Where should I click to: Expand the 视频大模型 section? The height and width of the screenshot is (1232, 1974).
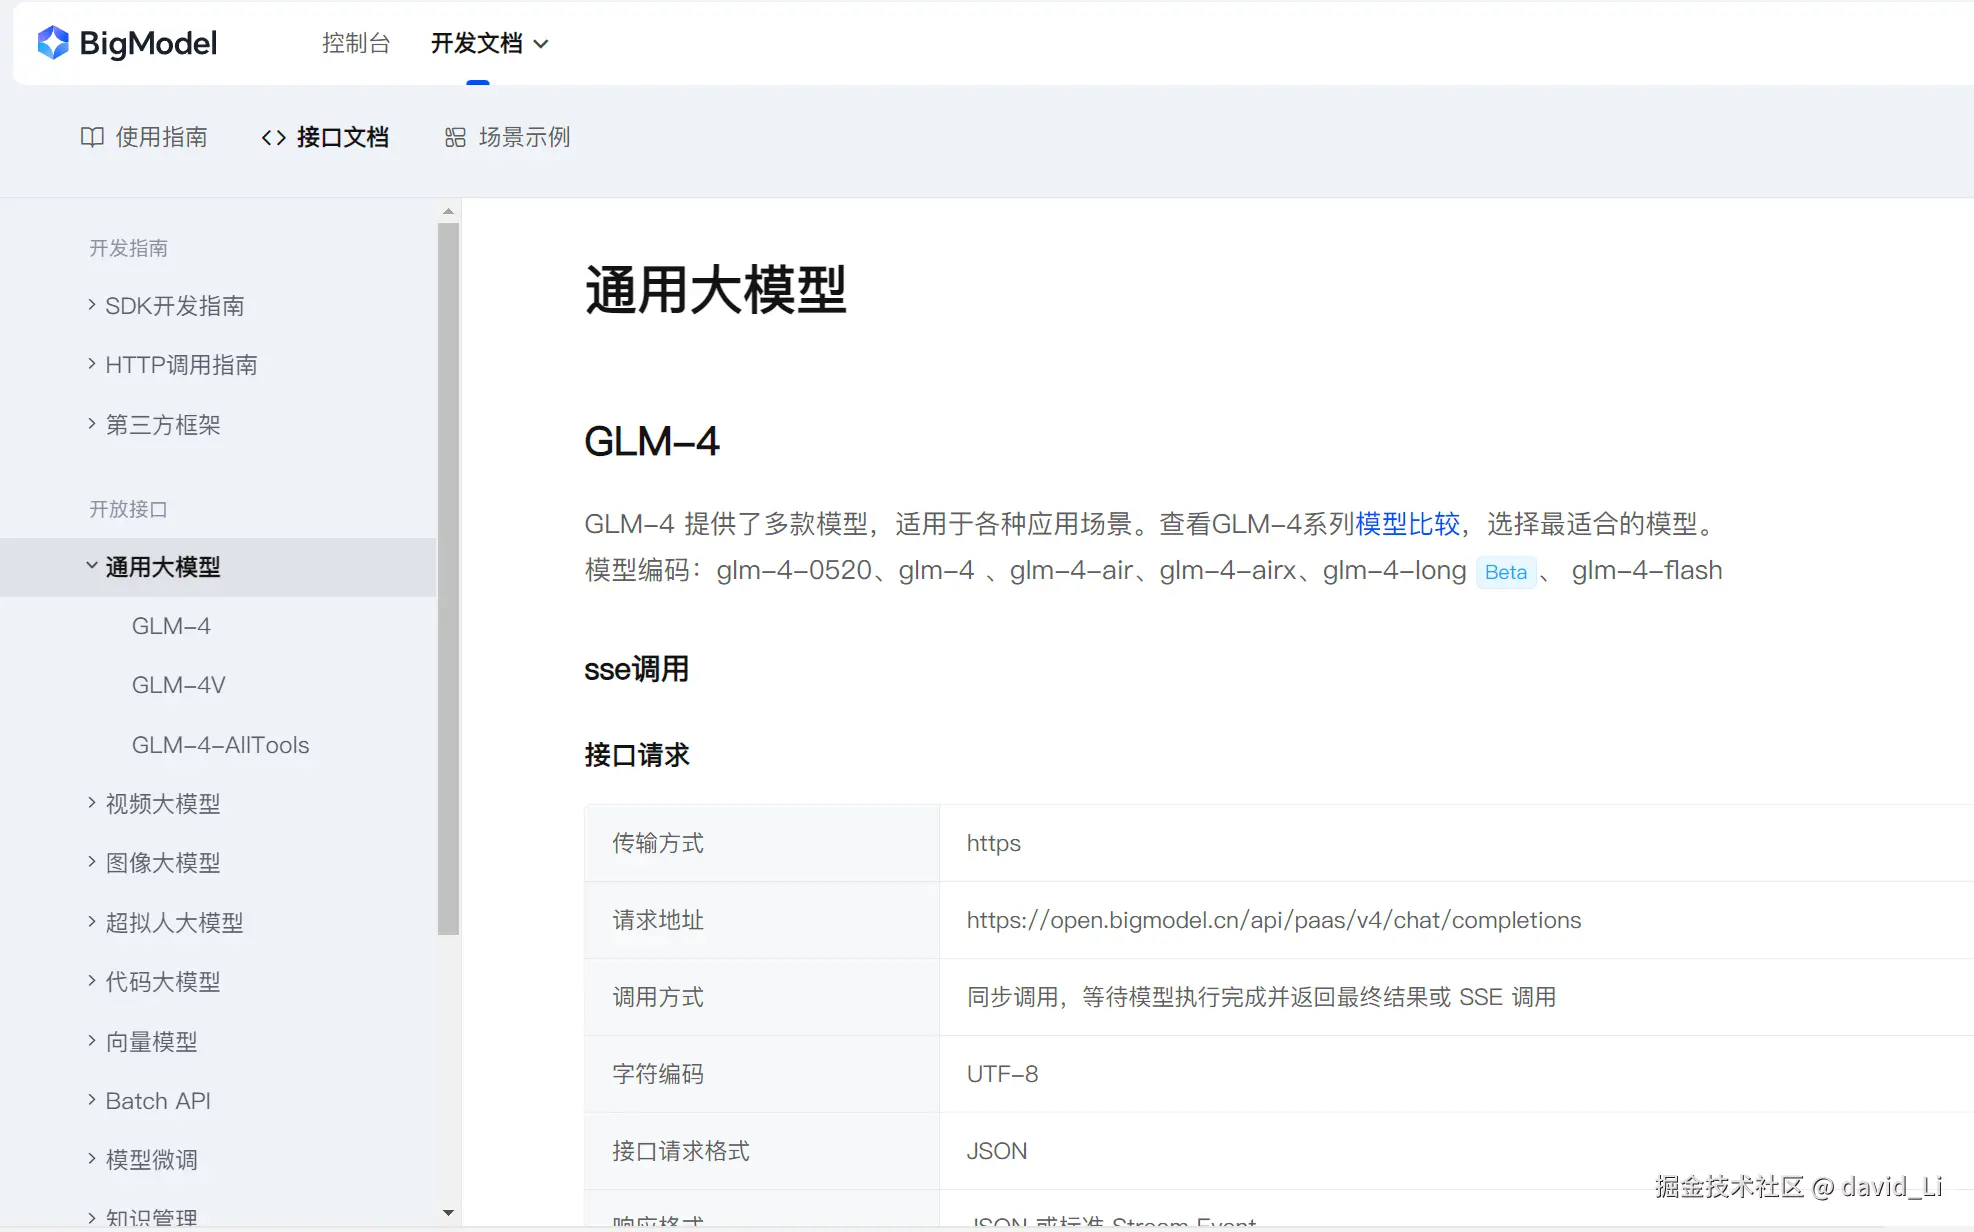point(92,803)
